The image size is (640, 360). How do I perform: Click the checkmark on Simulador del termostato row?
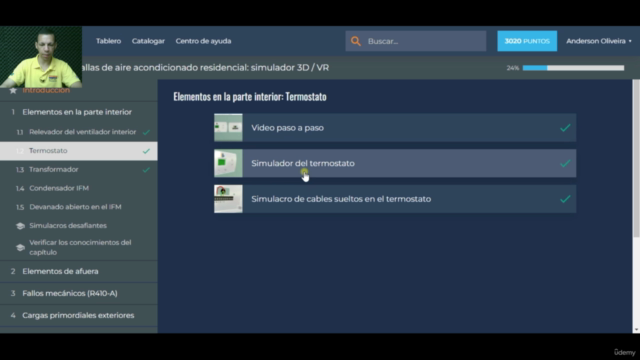point(565,163)
